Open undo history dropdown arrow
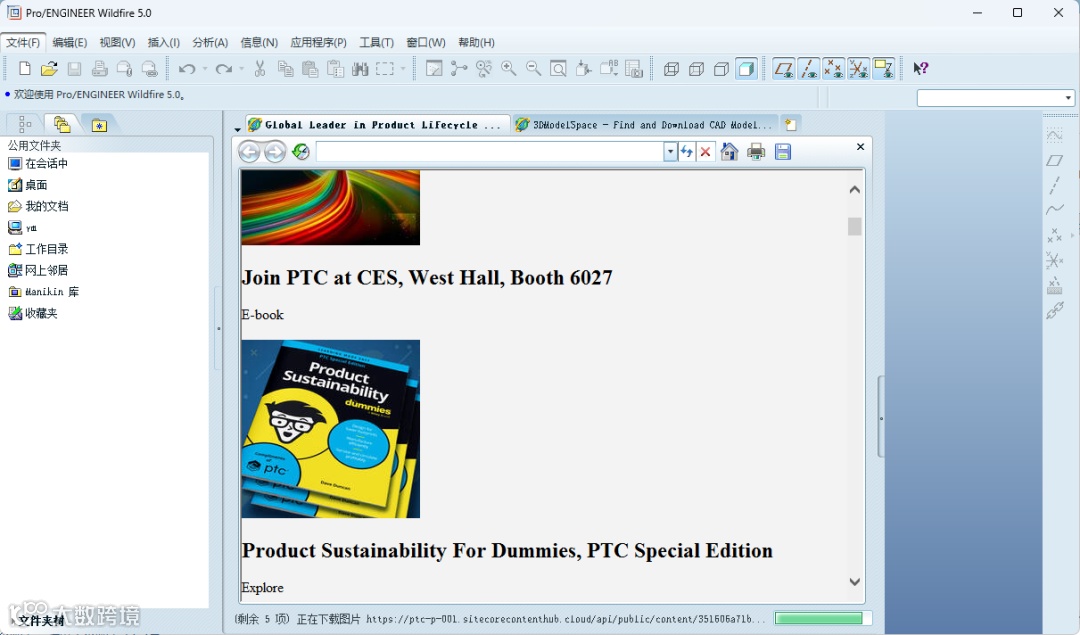1080x635 pixels. [x=205, y=68]
